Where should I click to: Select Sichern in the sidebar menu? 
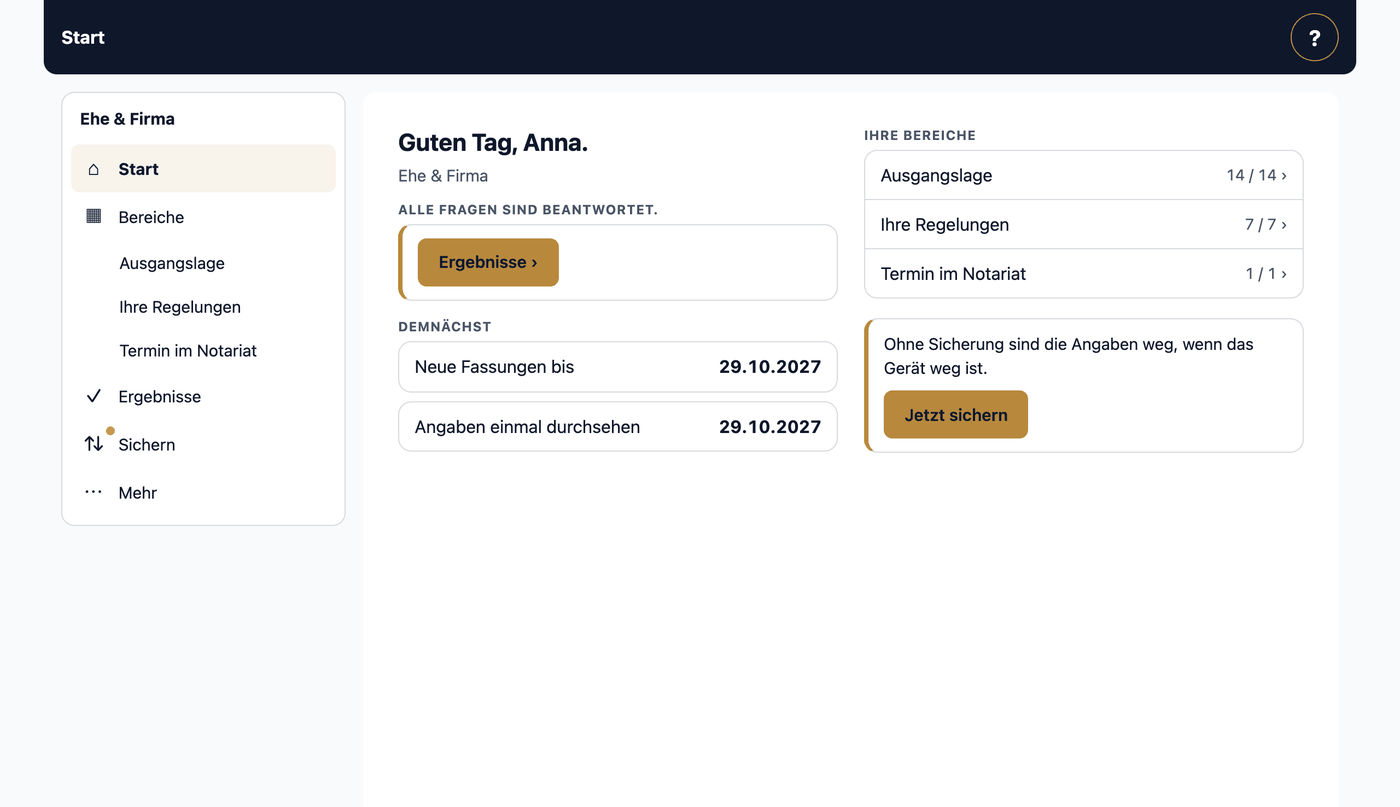coord(203,445)
